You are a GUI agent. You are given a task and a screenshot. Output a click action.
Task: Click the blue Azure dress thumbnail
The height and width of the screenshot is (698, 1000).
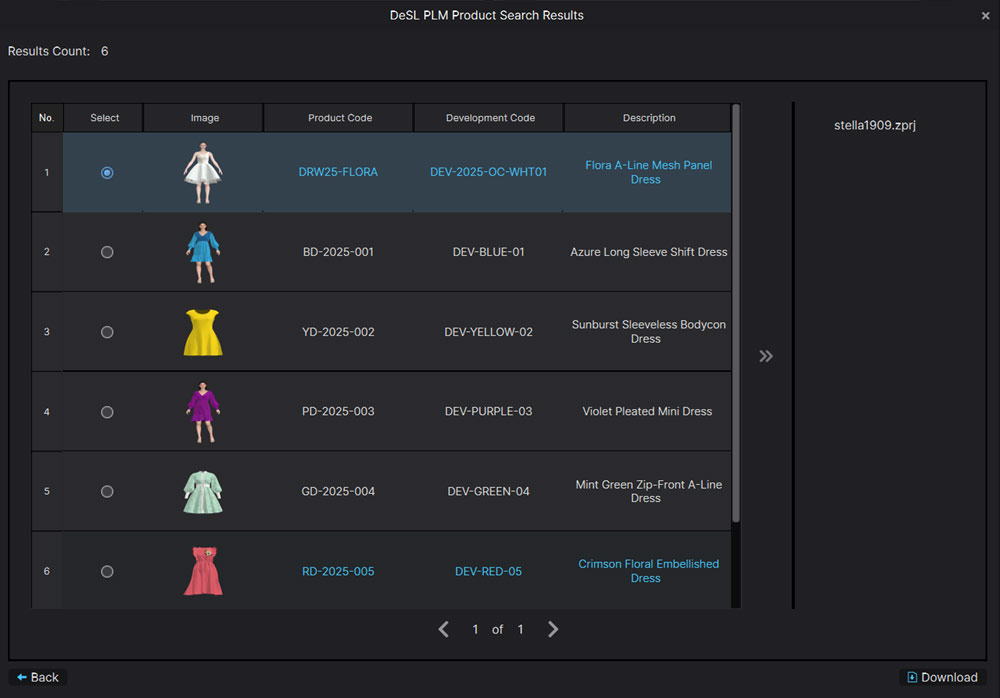click(x=203, y=252)
